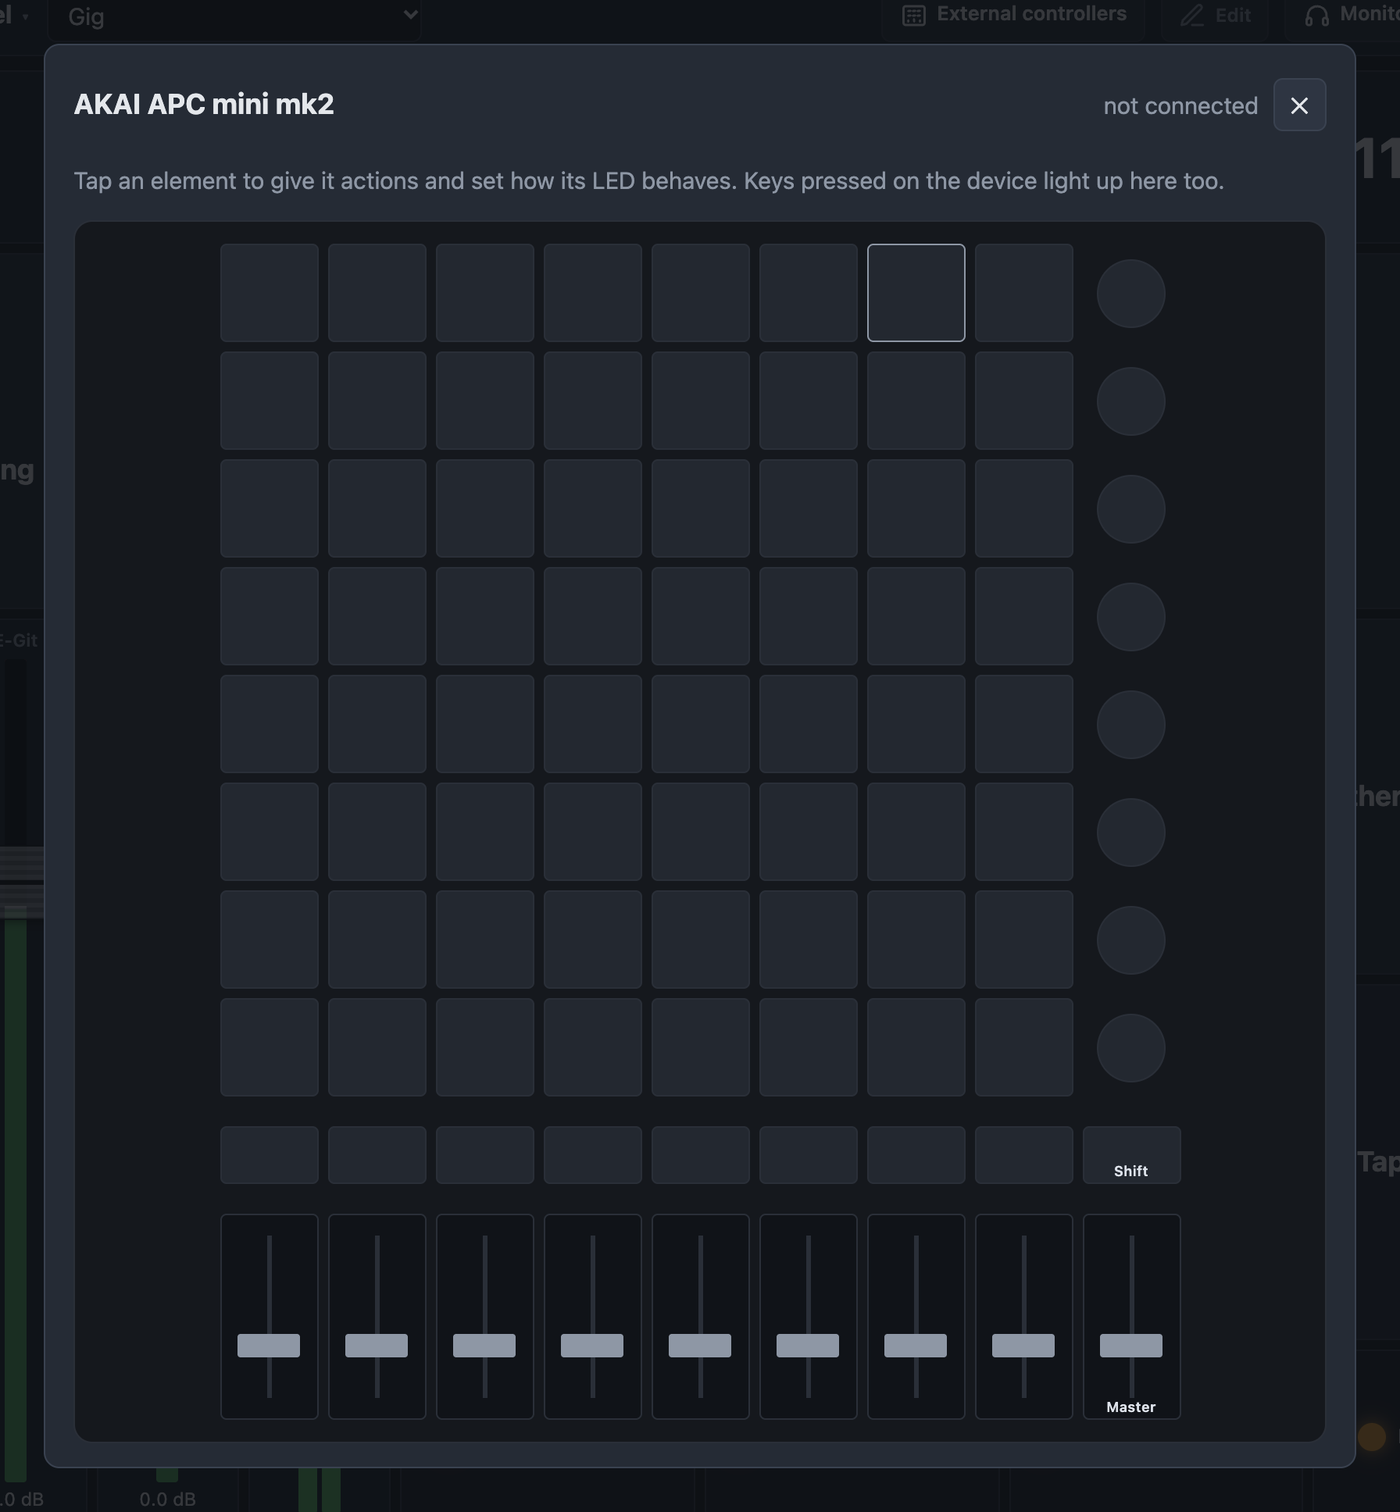Open External controllers in the top bar
Image resolution: width=1400 pixels, height=1512 pixels.
click(1014, 15)
